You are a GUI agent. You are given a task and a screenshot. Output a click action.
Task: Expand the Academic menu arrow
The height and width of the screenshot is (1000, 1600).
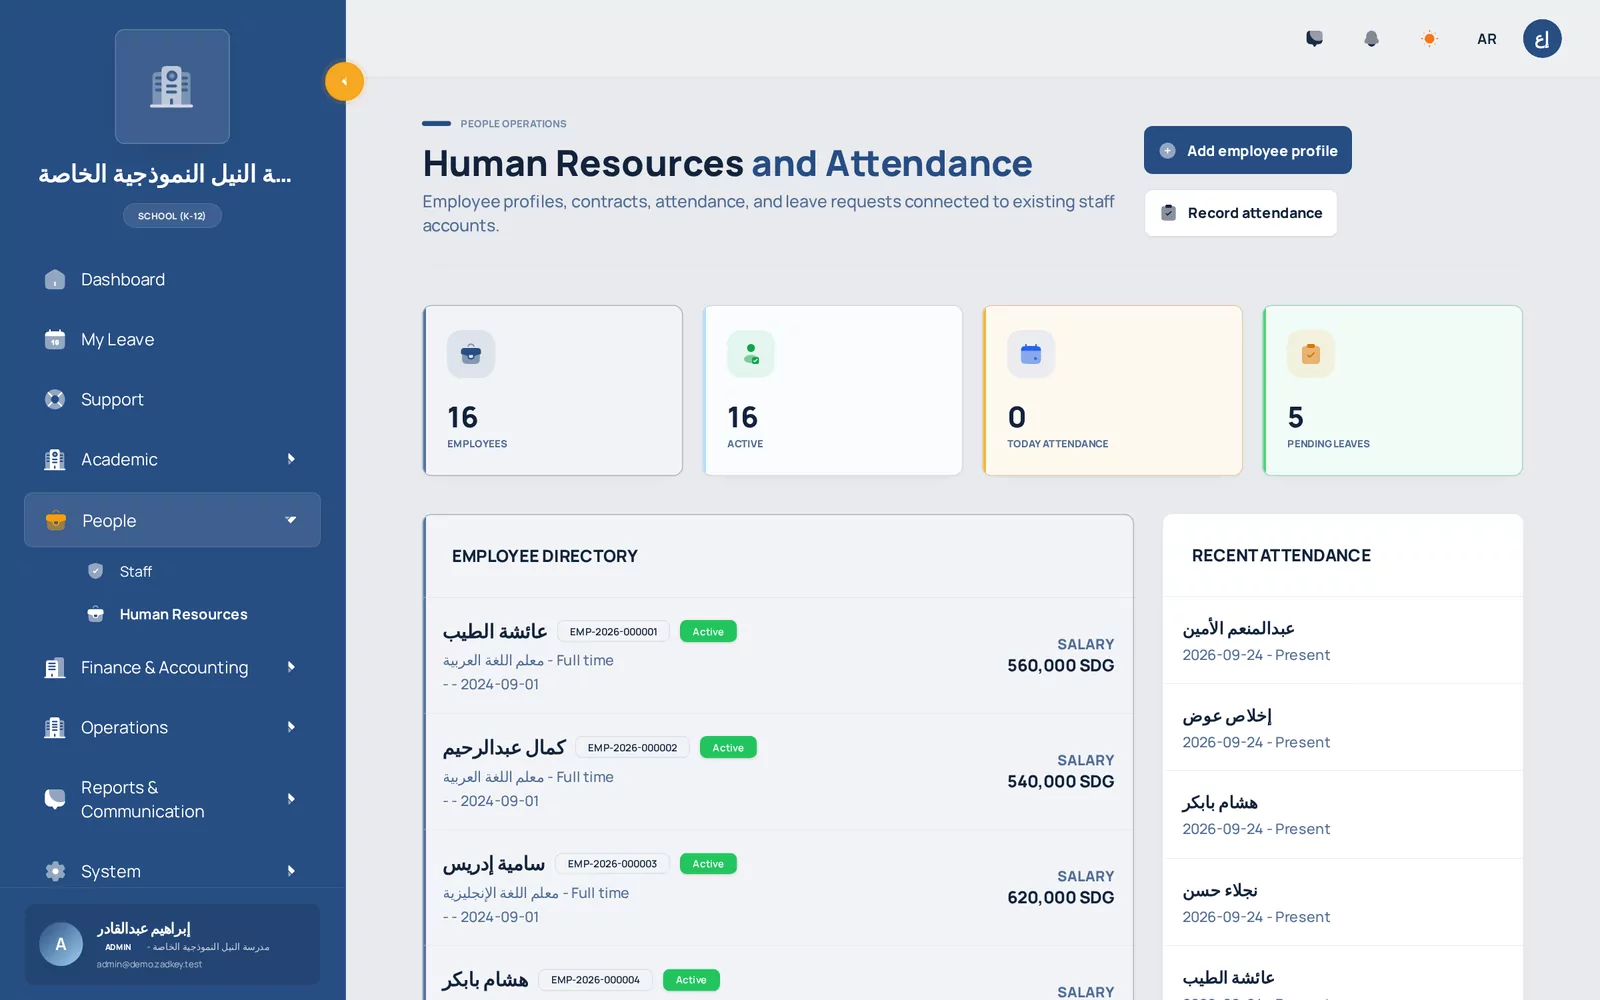pos(291,459)
